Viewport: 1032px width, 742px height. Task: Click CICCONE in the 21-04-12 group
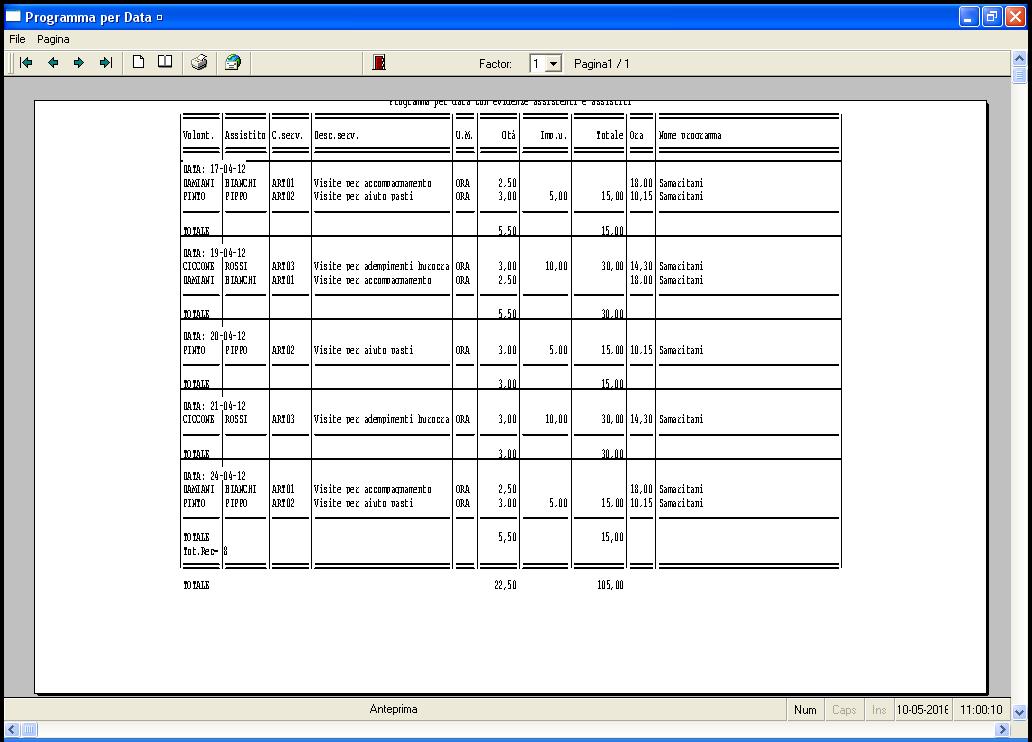(x=199, y=419)
